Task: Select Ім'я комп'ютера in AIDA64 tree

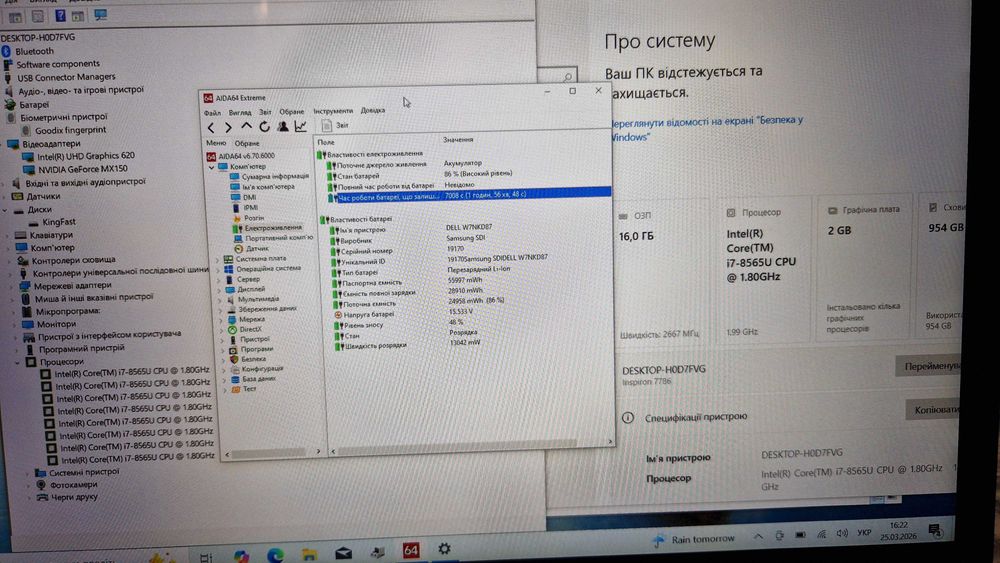Action: coord(263,187)
